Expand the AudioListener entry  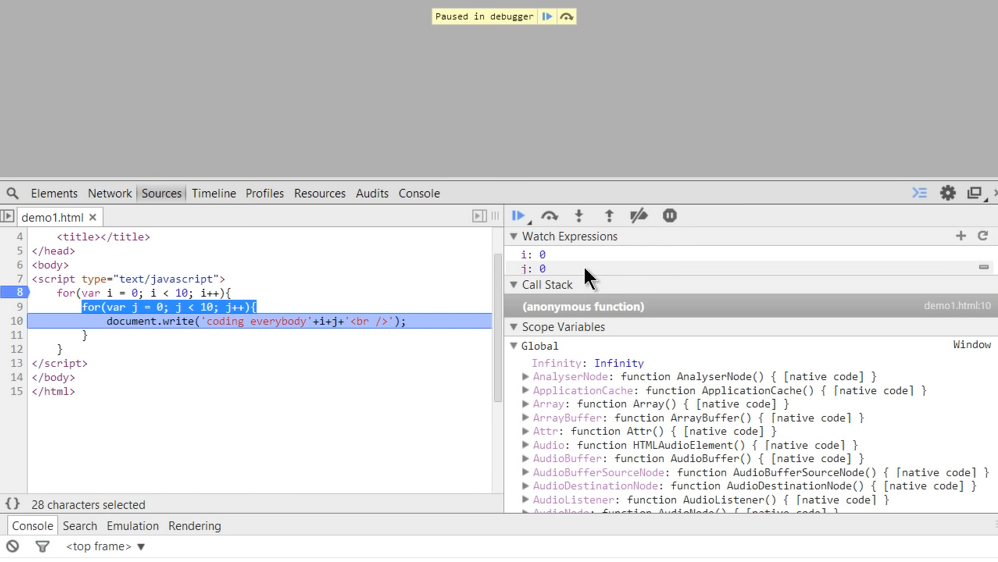526,500
